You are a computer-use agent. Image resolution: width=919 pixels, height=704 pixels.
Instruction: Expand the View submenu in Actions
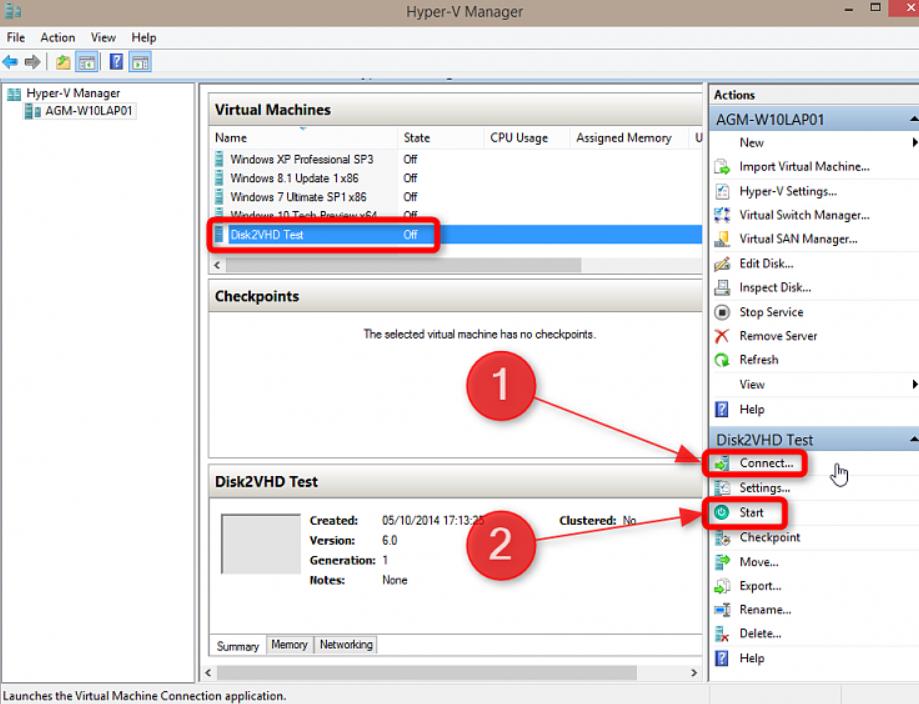914,385
